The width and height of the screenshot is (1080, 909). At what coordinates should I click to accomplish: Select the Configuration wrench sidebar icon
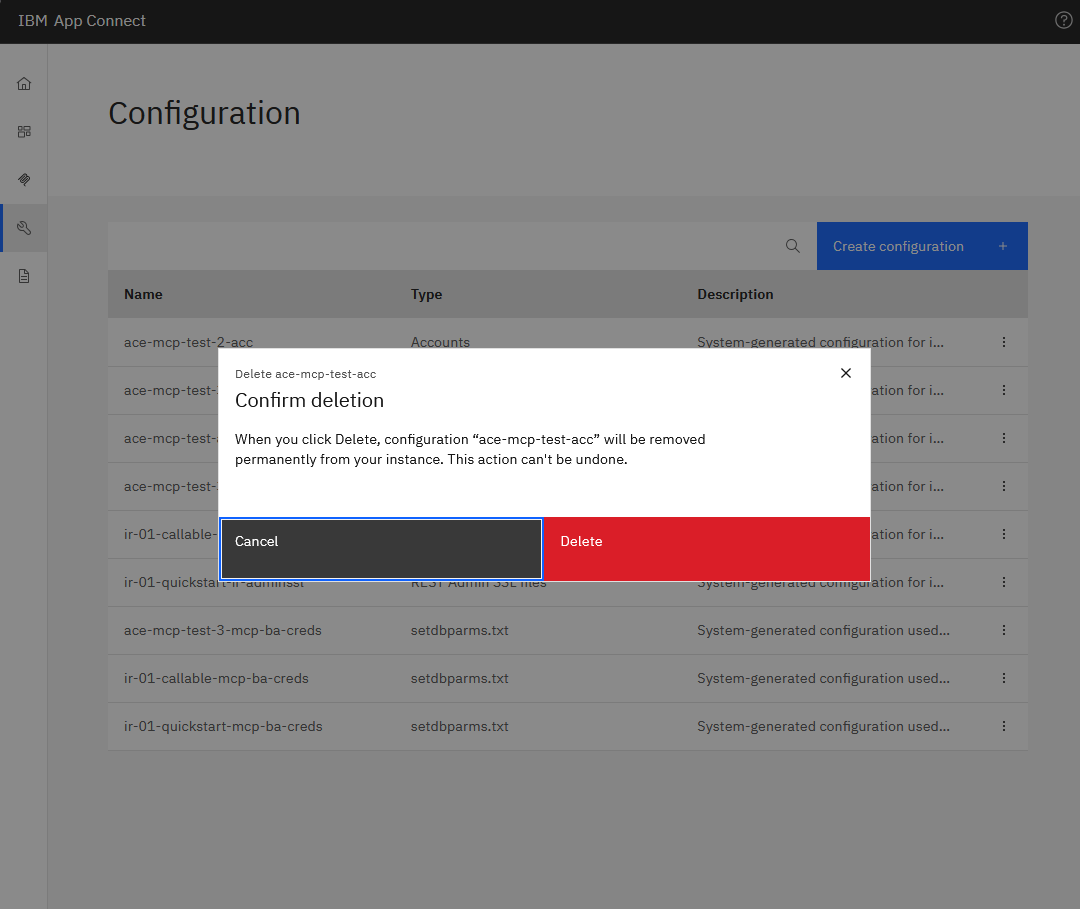[x=24, y=228]
